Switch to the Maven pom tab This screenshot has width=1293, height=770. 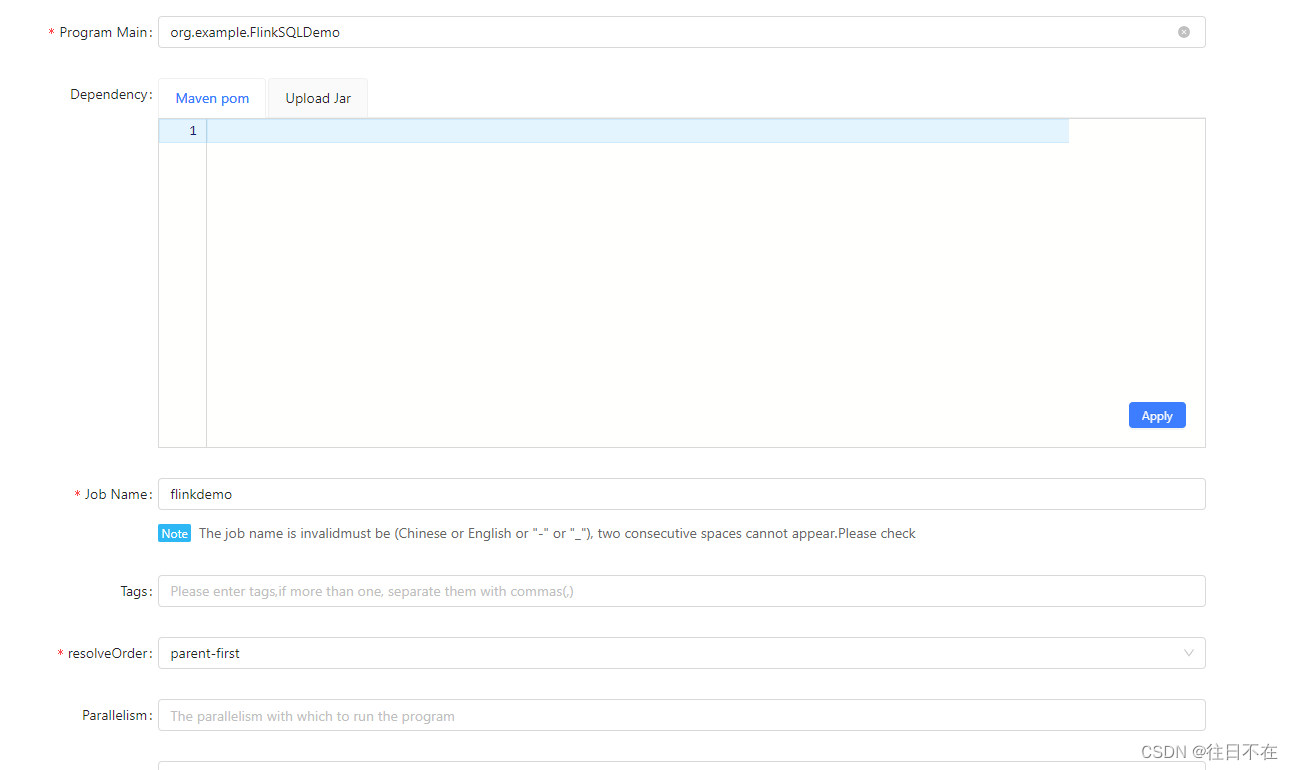[x=212, y=98]
